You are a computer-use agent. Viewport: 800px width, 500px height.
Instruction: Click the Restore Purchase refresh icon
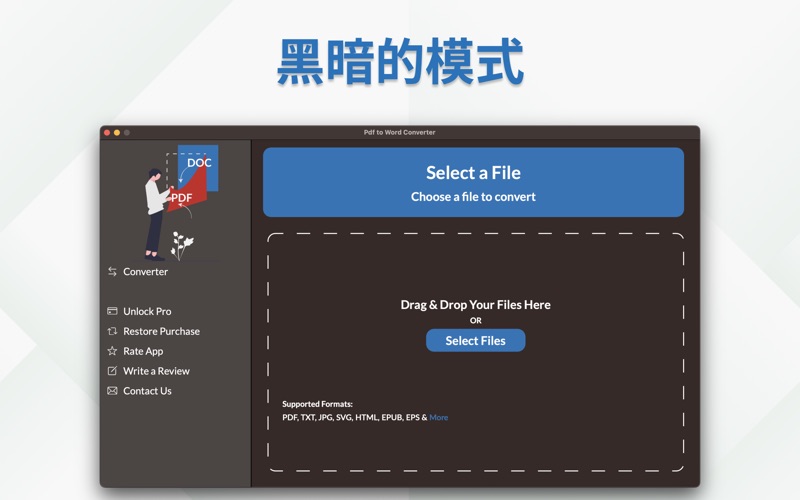[x=112, y=331]
